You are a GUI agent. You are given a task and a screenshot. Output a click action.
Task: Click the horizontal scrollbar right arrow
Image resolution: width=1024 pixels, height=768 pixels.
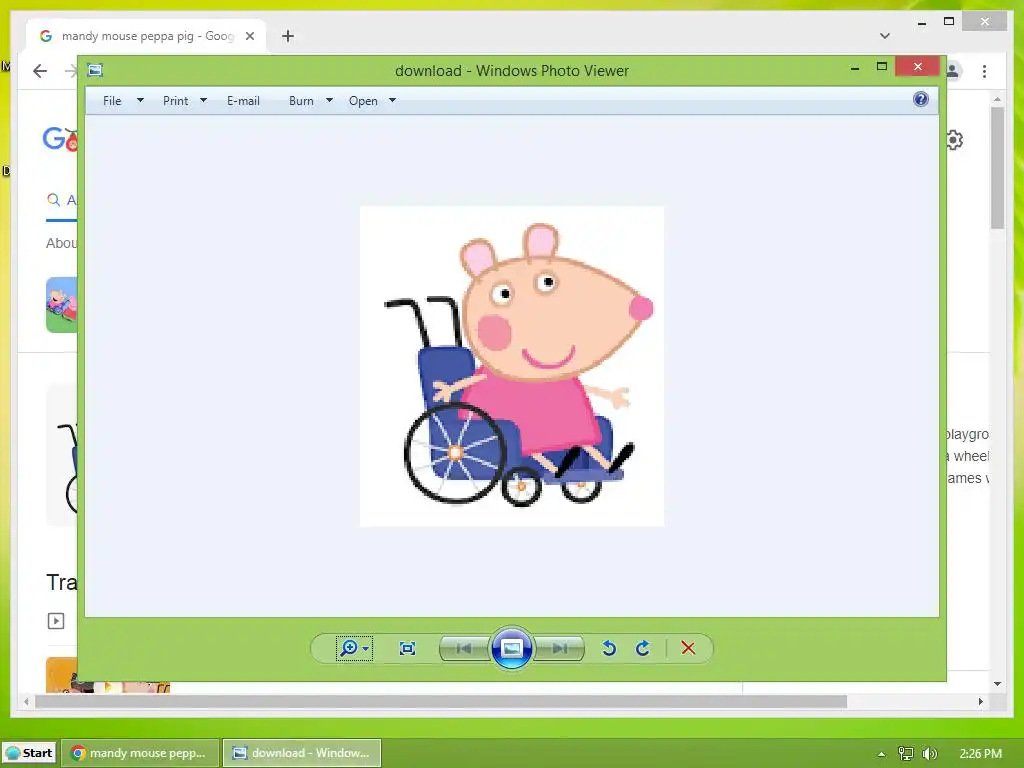[981, 701]
